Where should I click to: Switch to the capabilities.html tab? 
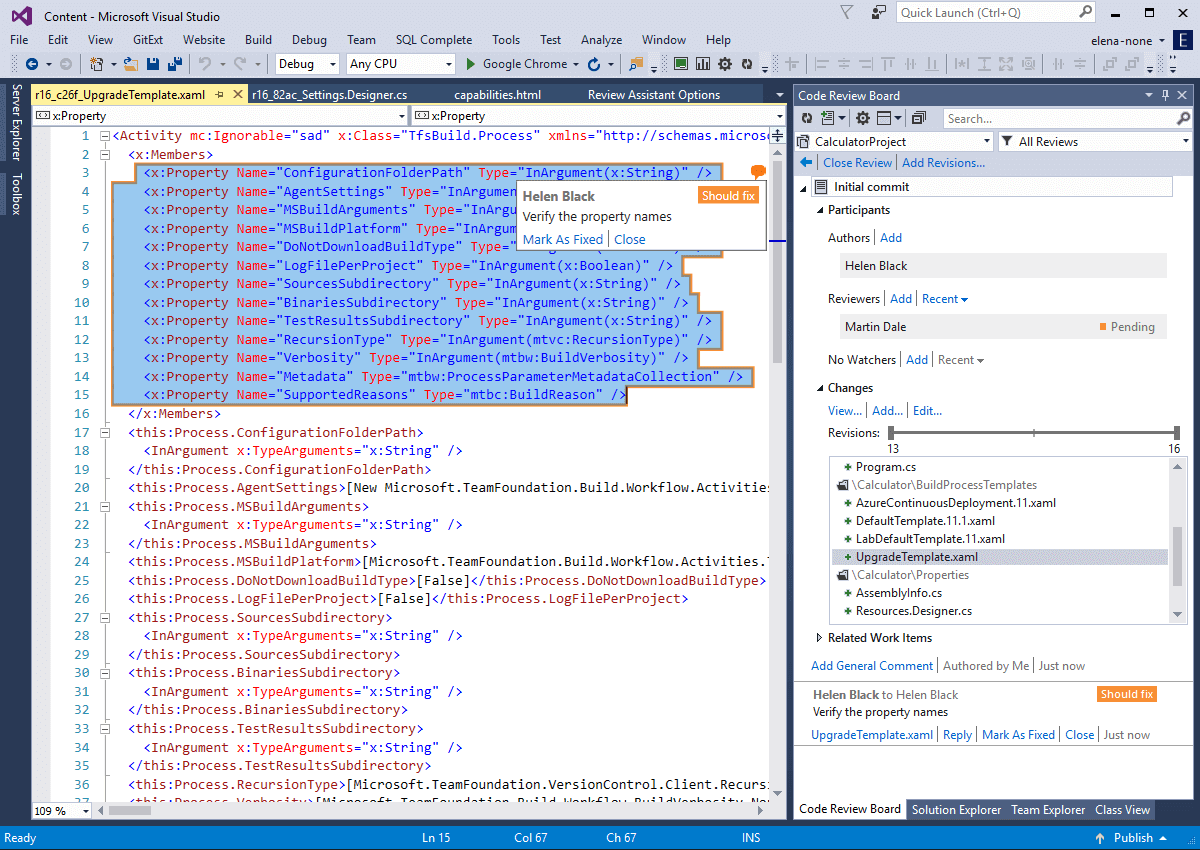click(x=497, y=95)
